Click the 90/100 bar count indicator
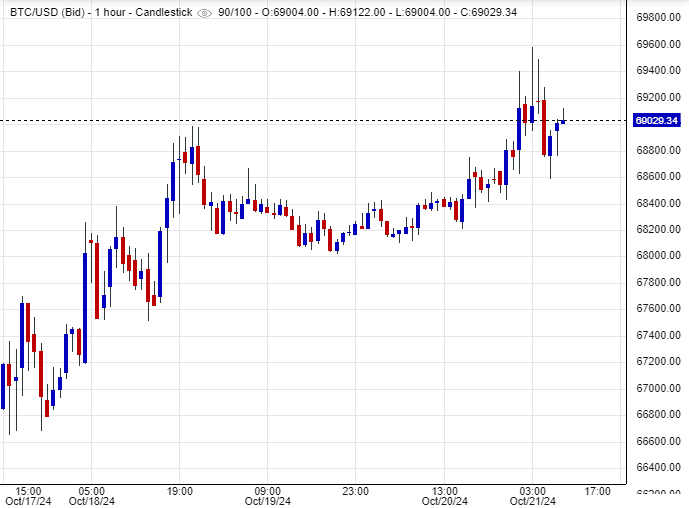 (236, 12)
